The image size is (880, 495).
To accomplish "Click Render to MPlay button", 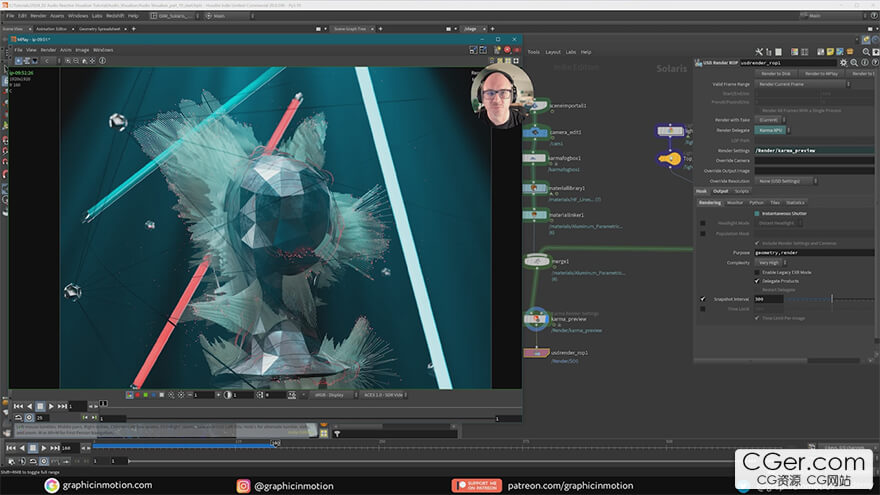I will point(821,74).
